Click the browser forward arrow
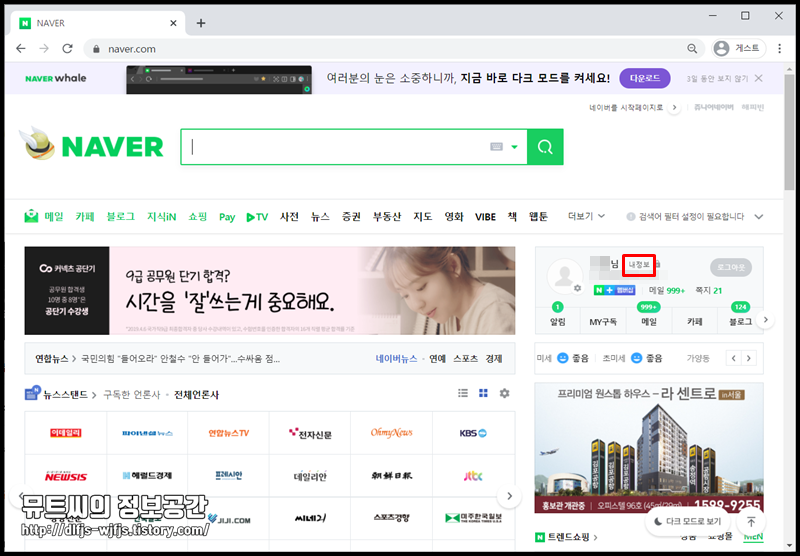 tap(44, 48)
